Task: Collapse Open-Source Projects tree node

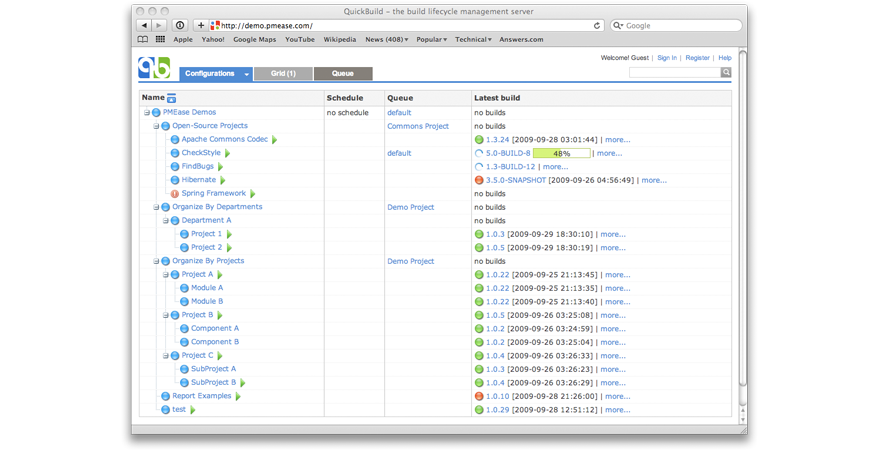Action: (157, 126)
